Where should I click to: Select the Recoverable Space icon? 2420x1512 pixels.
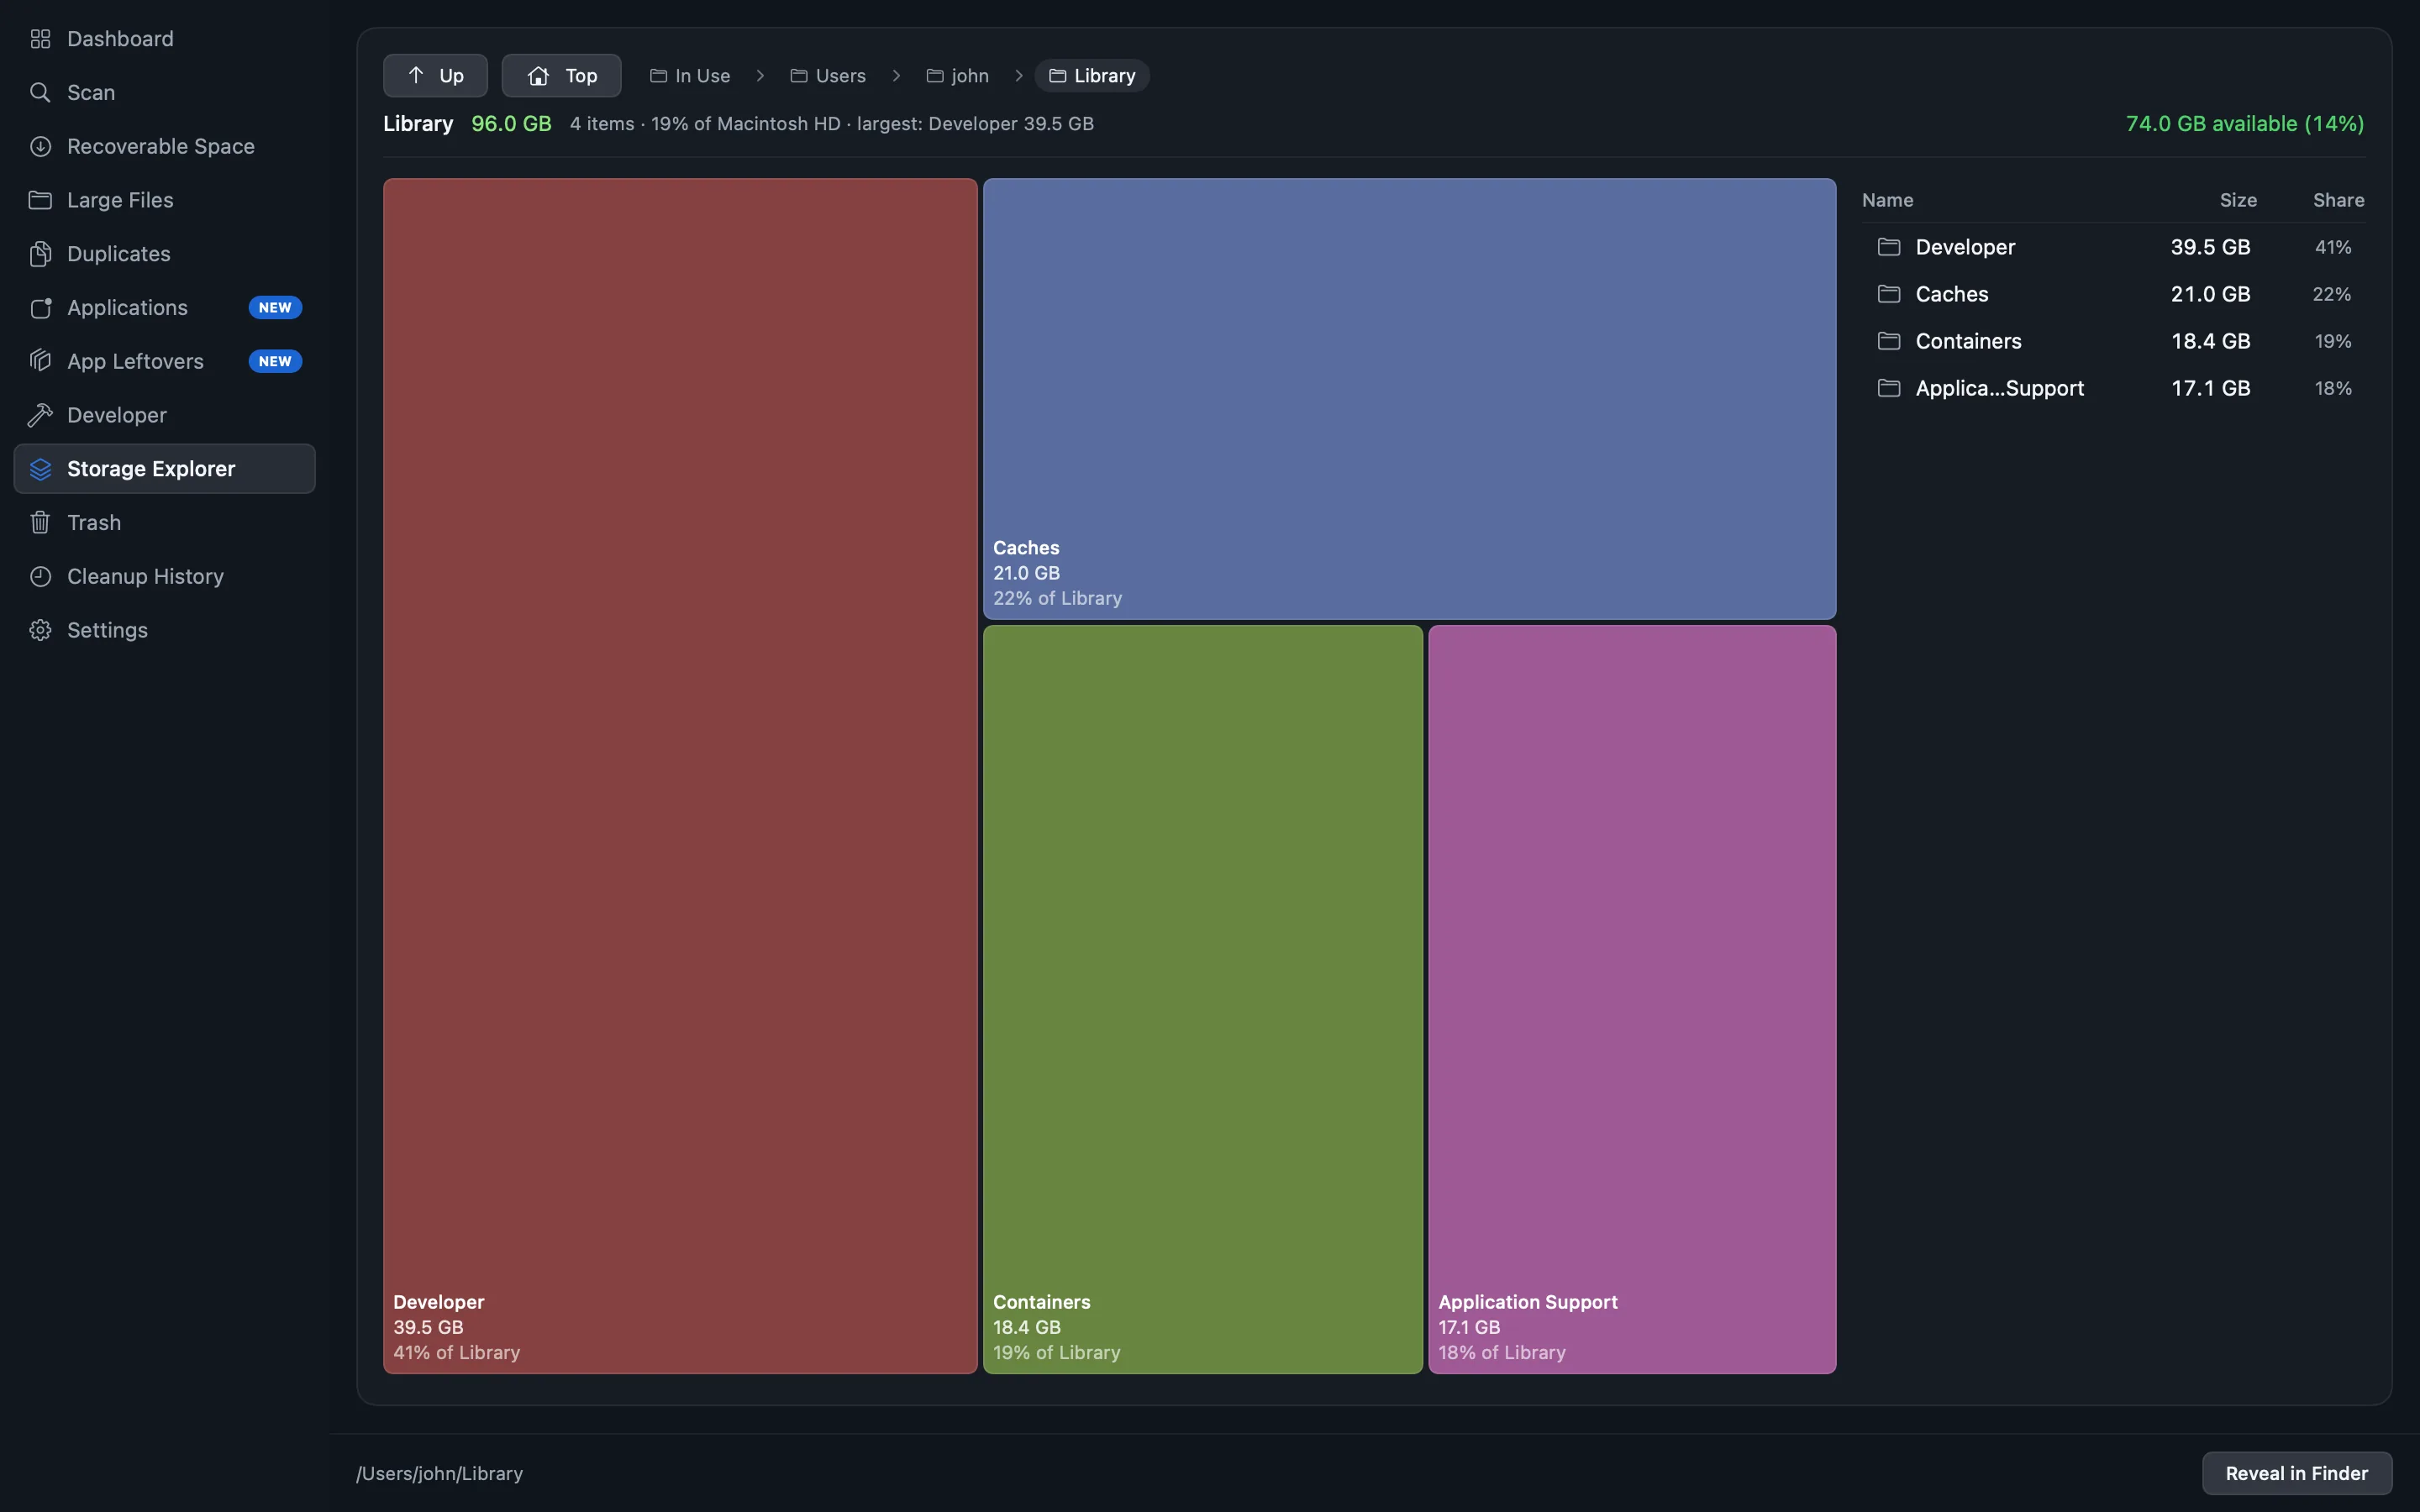40,146
